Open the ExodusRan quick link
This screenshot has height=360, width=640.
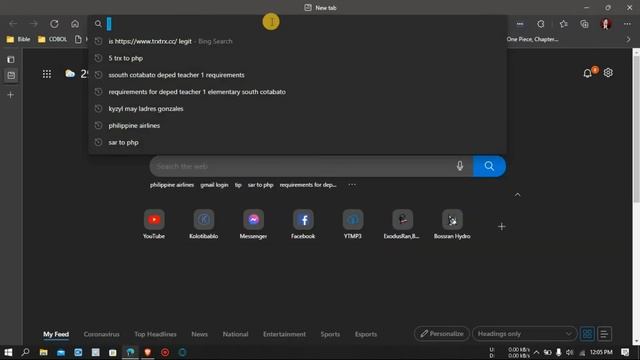click(402, 224)
